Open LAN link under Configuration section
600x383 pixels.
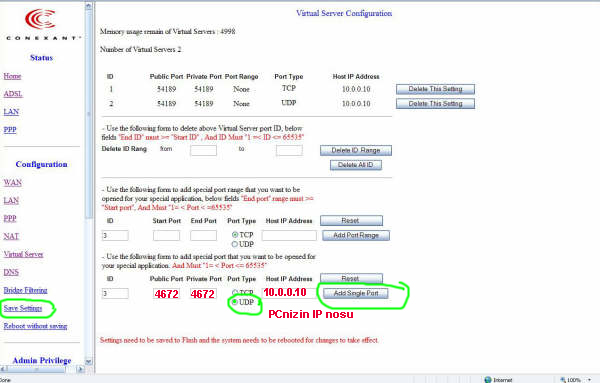(x=11, y=200)
